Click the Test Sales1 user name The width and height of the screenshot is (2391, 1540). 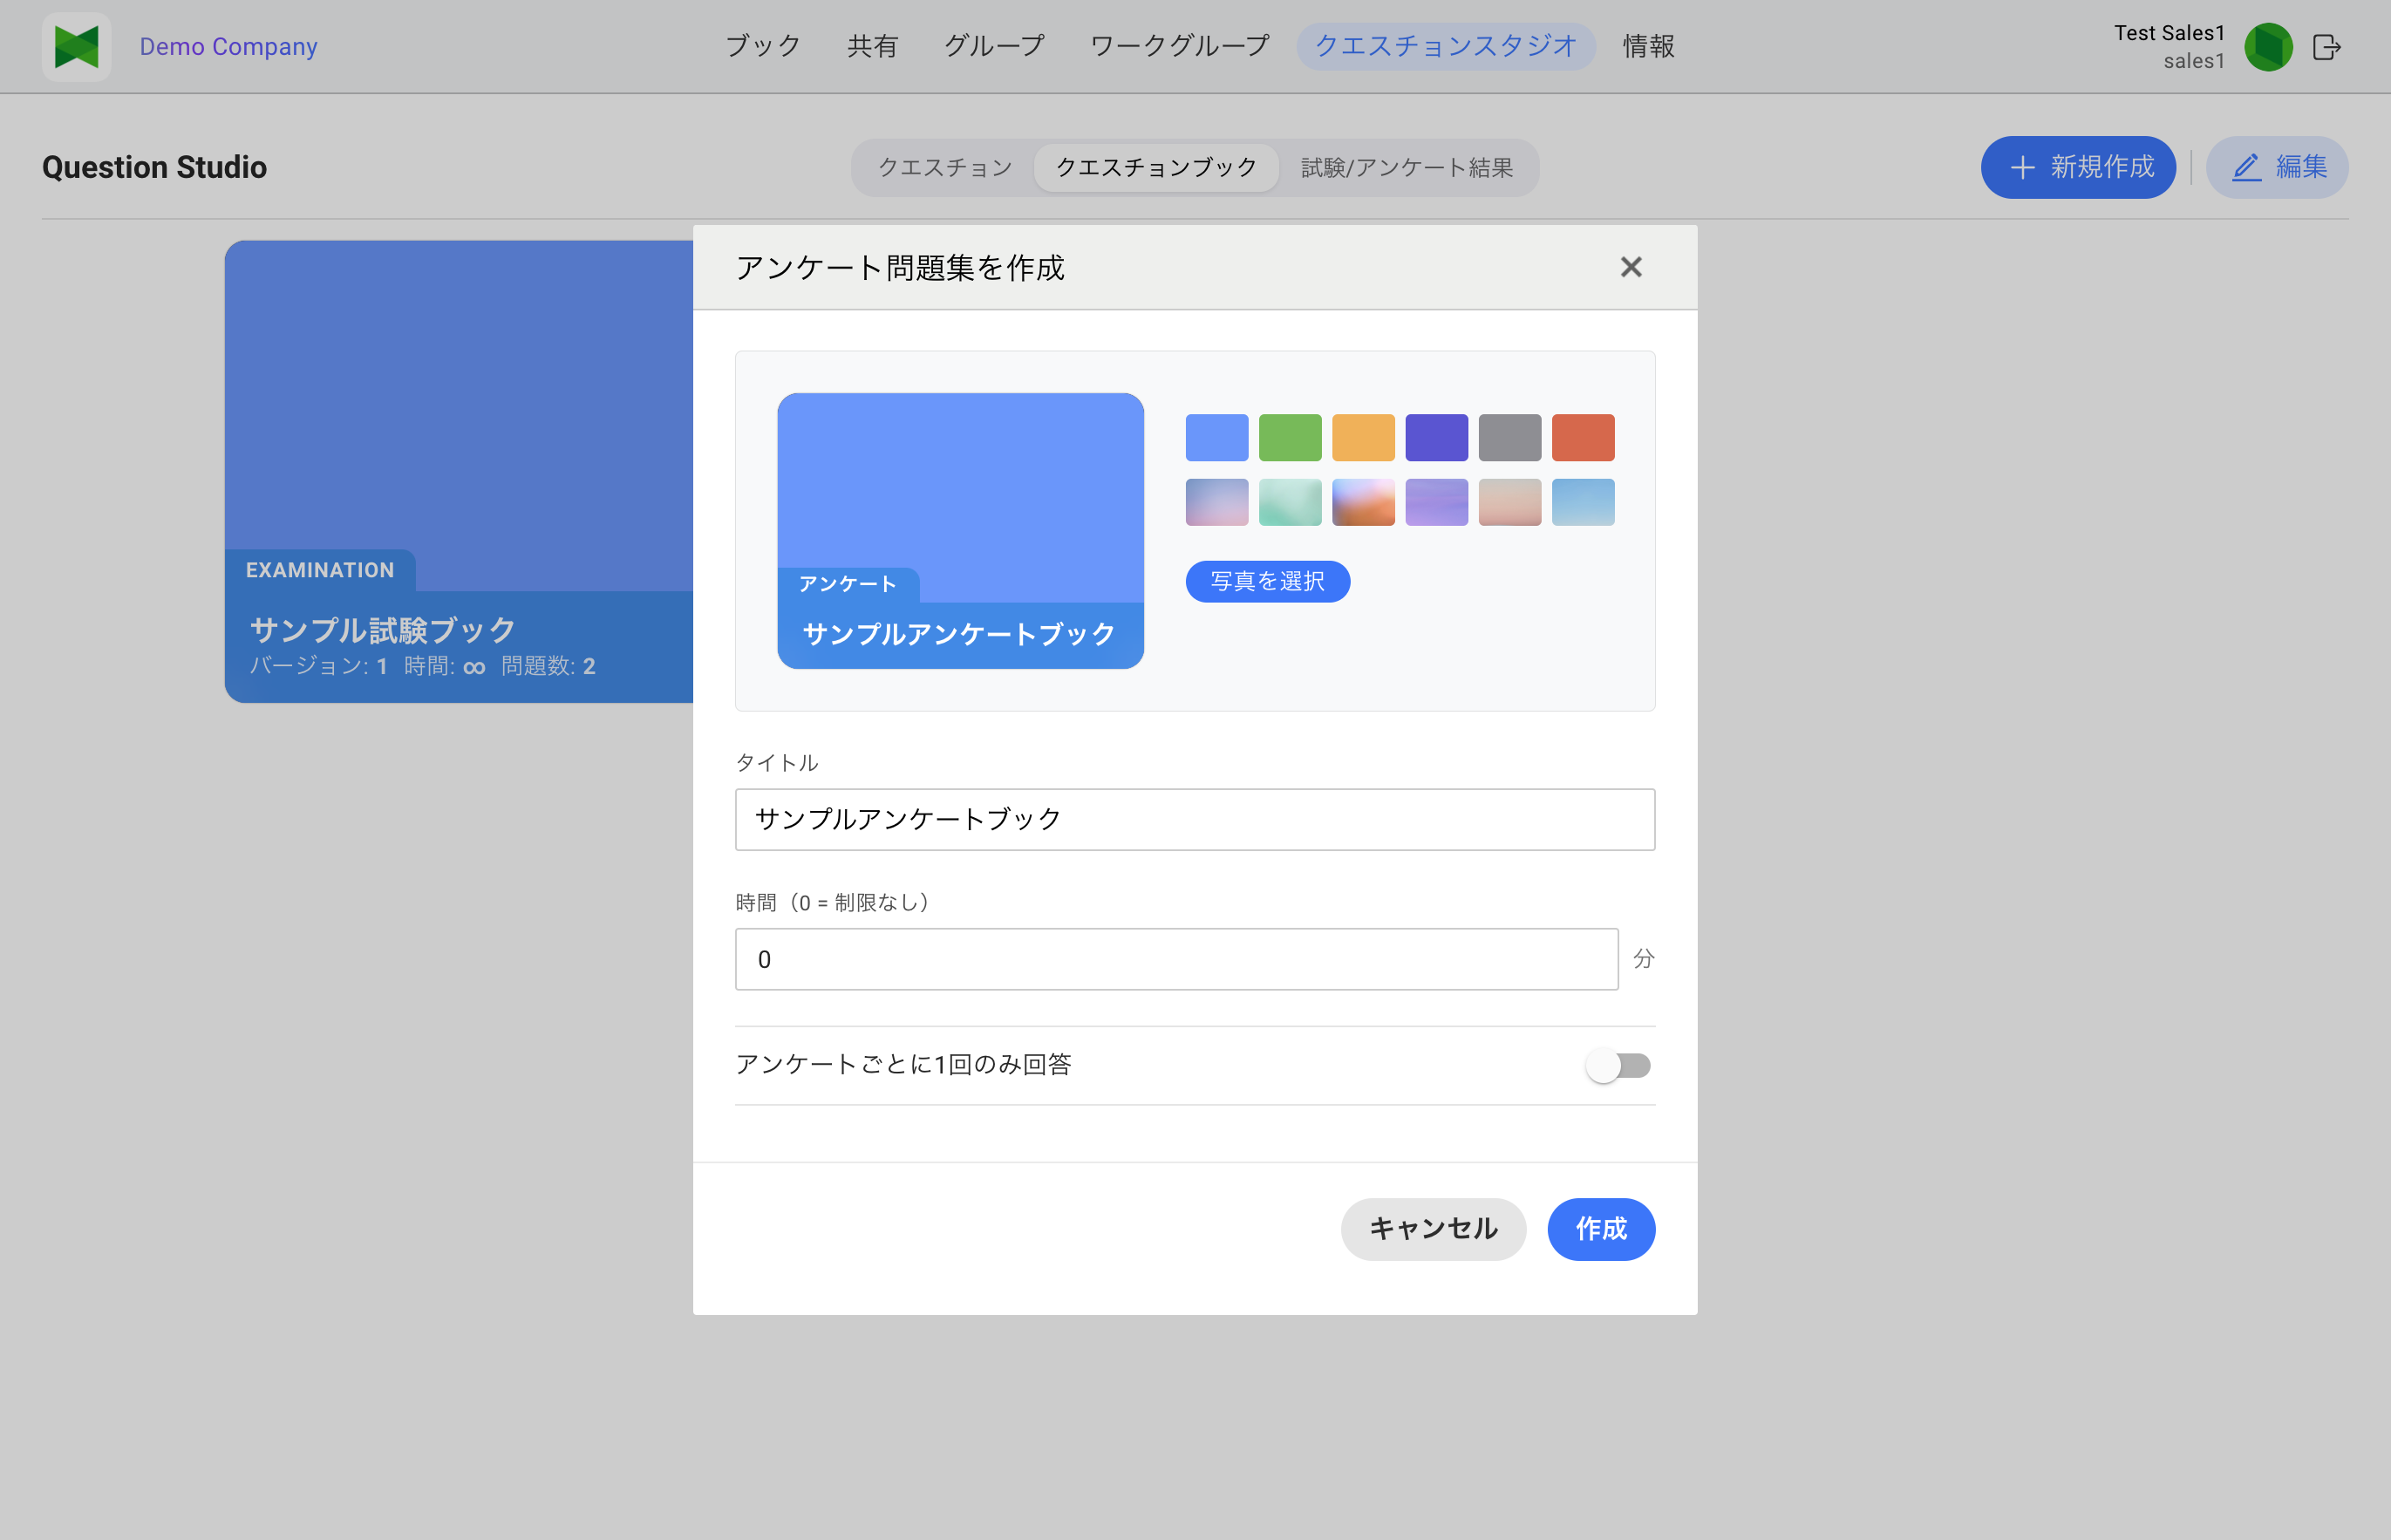click(x=2169, y=33)
